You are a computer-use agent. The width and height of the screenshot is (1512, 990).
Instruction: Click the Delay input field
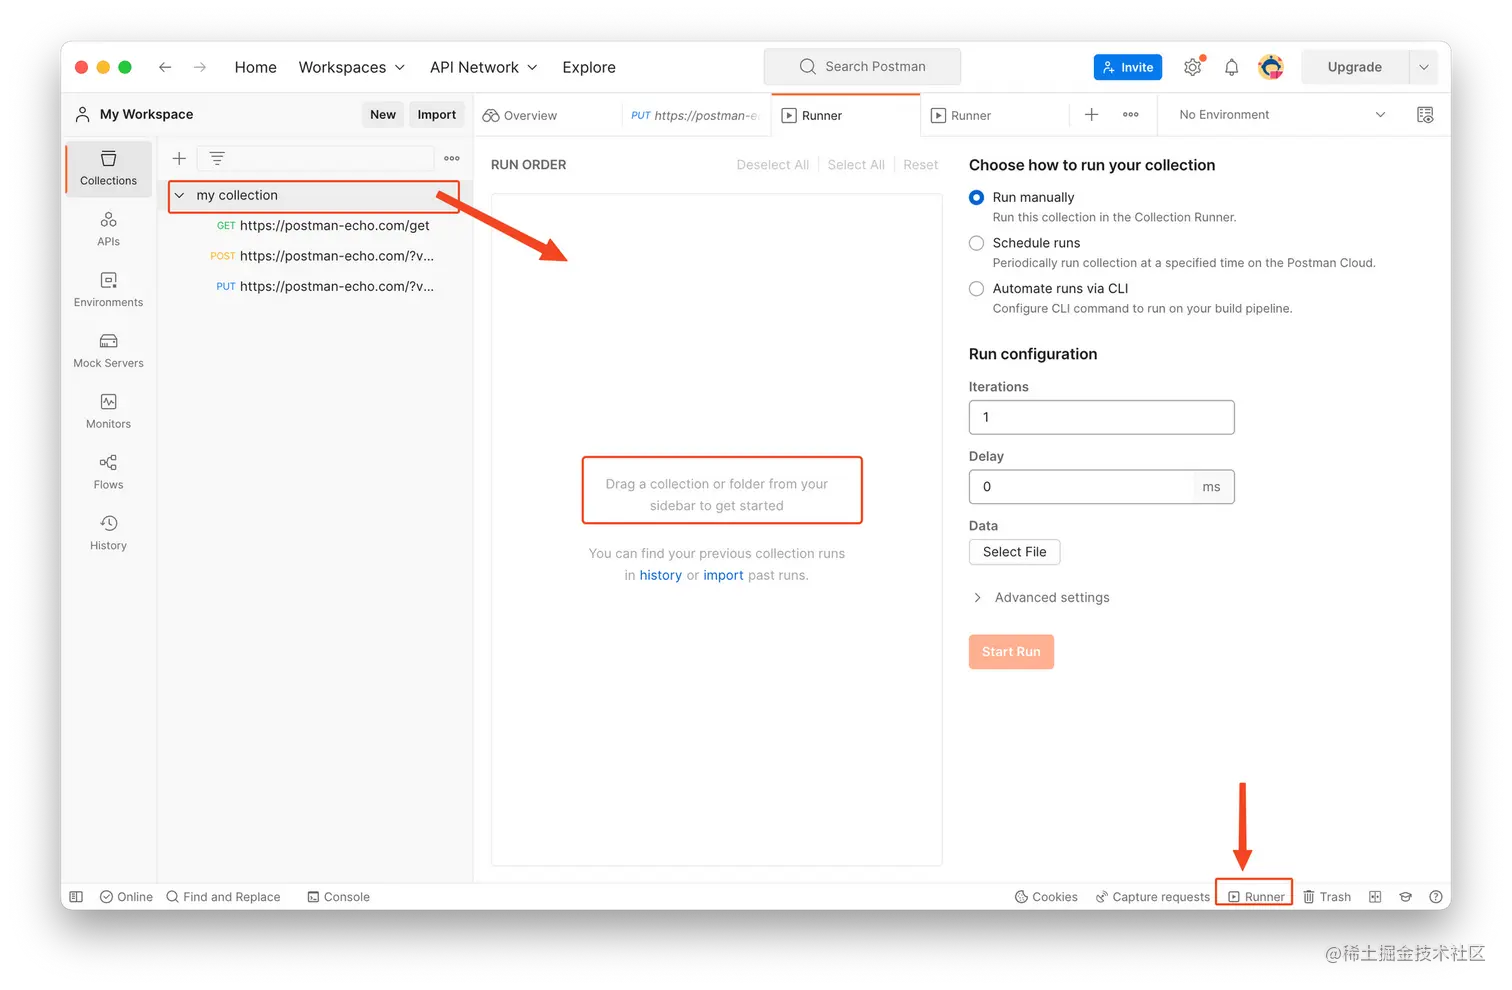(1081, 487)
